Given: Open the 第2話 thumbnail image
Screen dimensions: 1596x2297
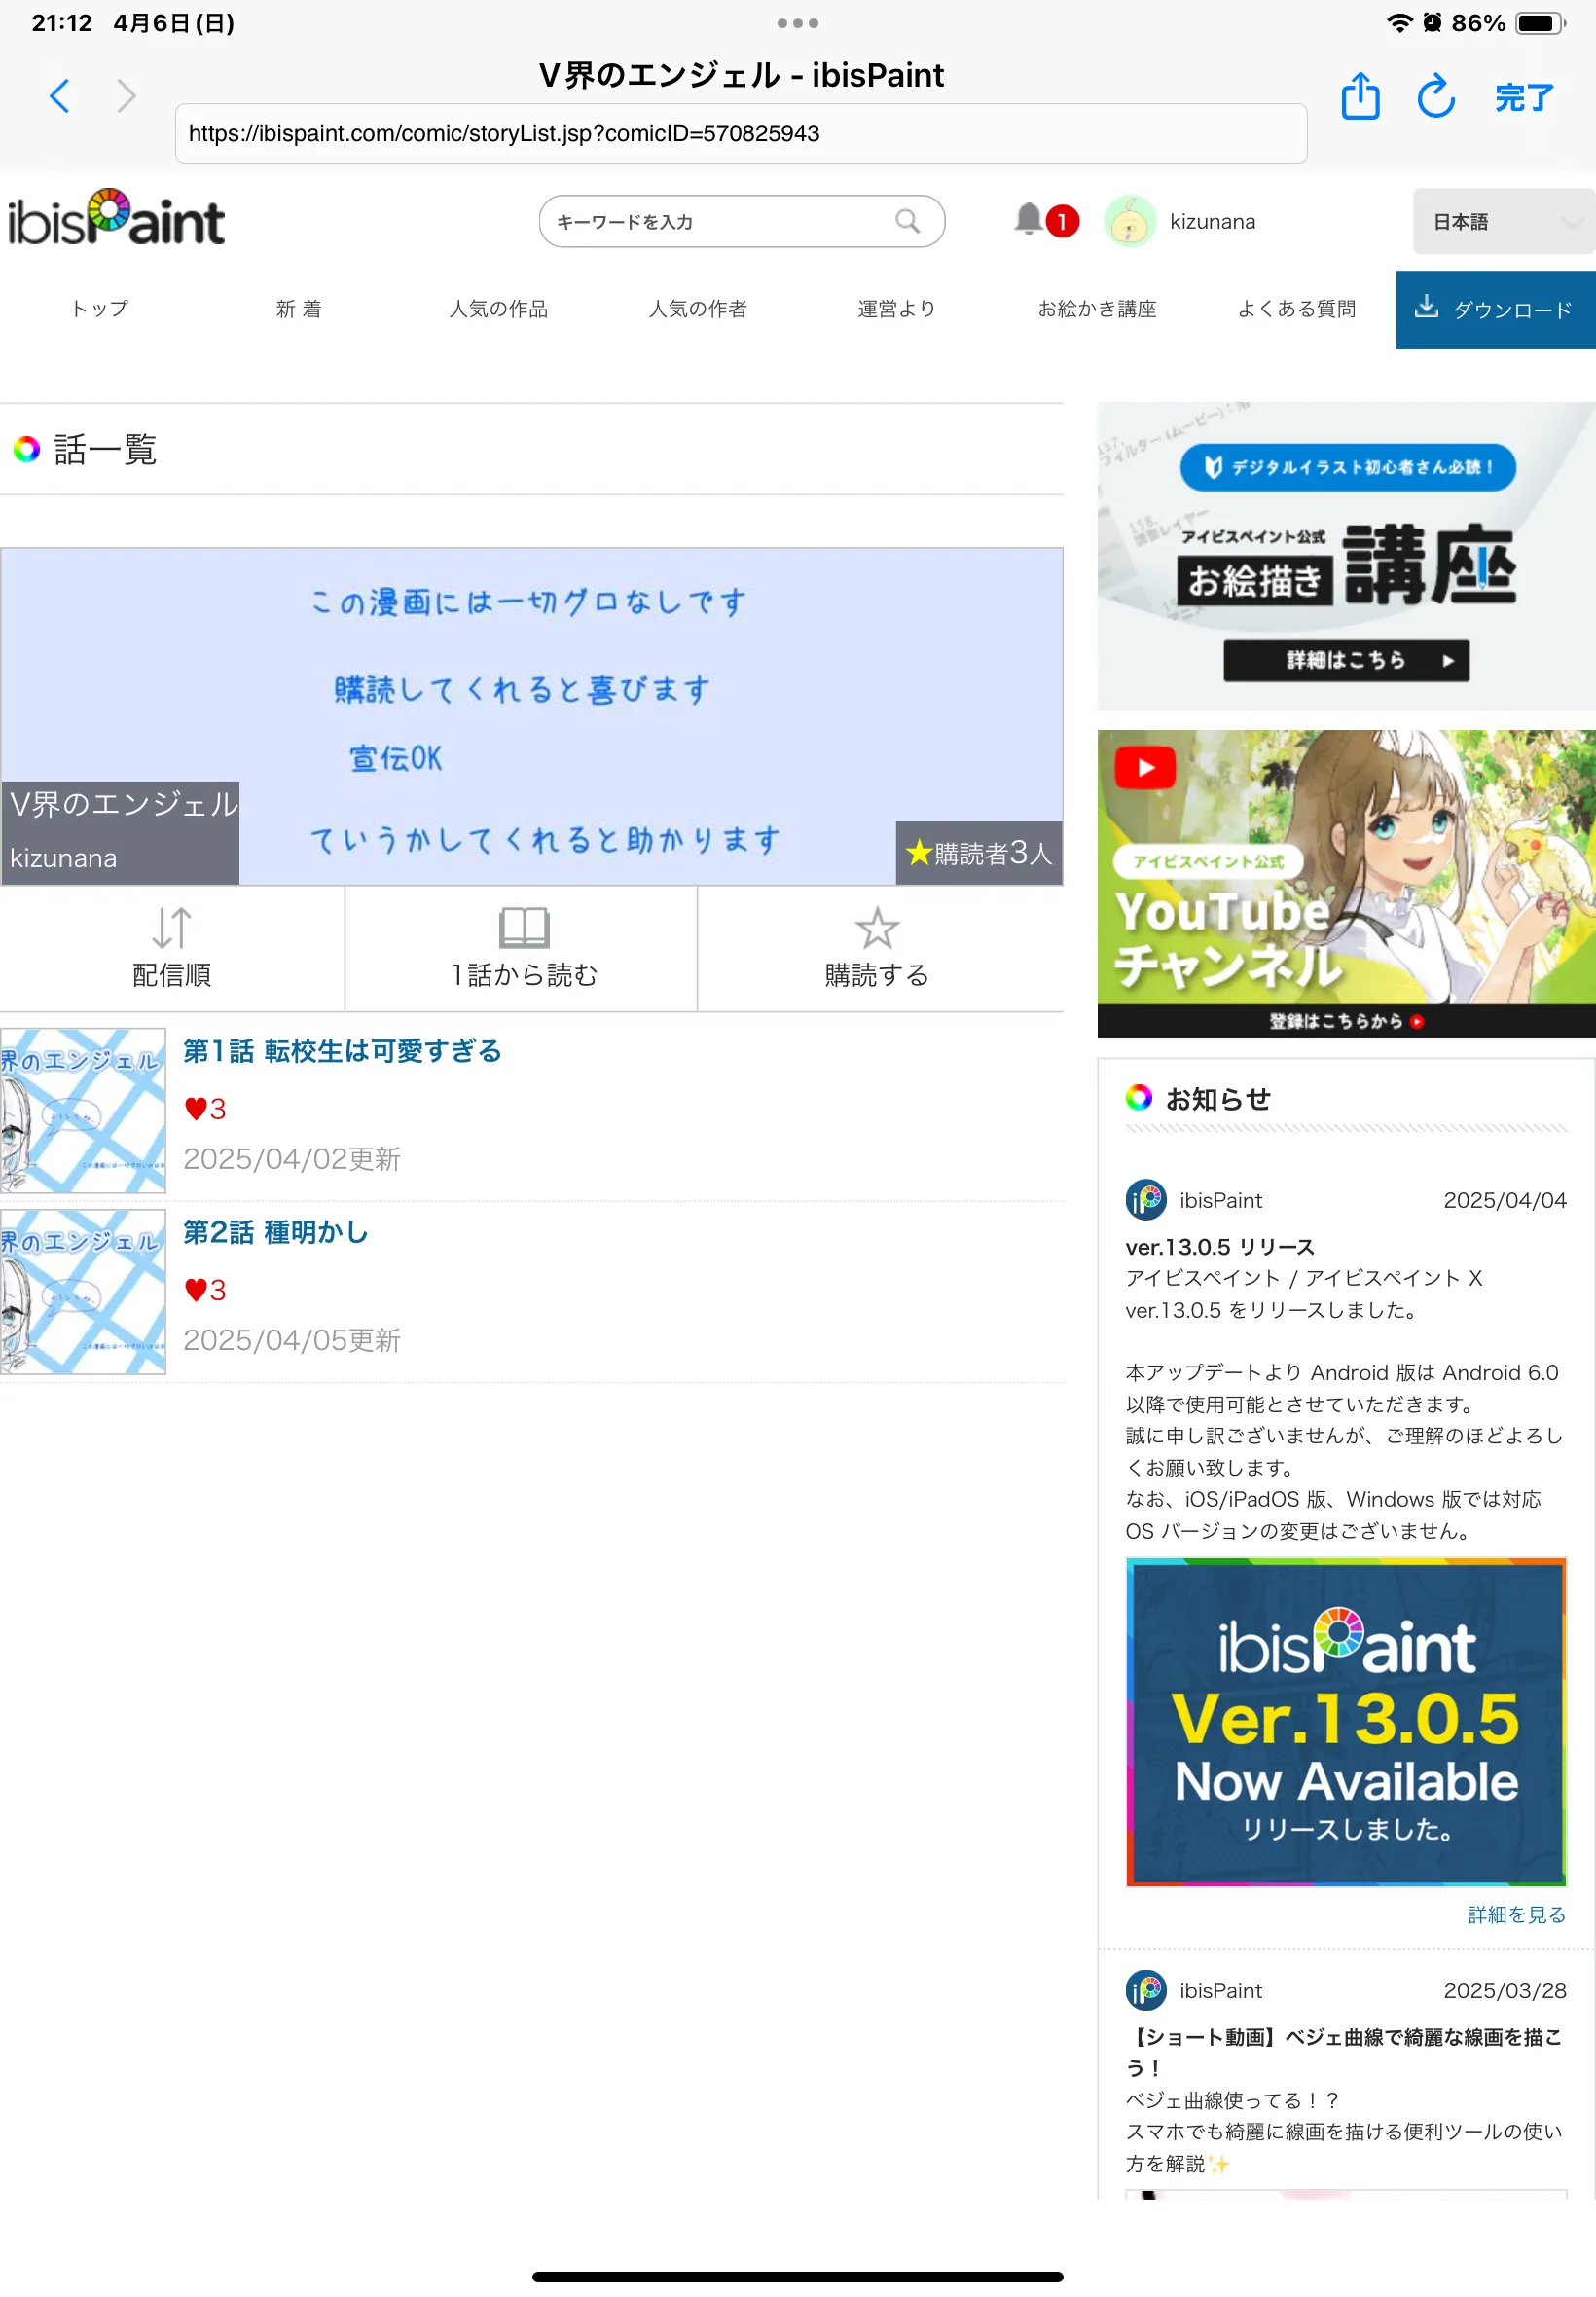Looking at the screenshot, I should (83, 1292).
